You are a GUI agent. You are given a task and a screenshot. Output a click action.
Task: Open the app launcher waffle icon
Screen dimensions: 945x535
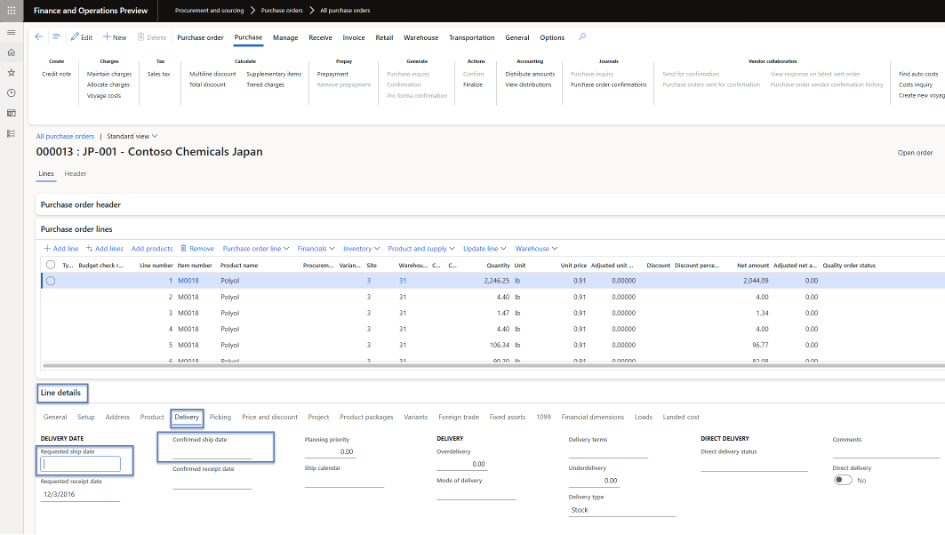coord(10,10)
